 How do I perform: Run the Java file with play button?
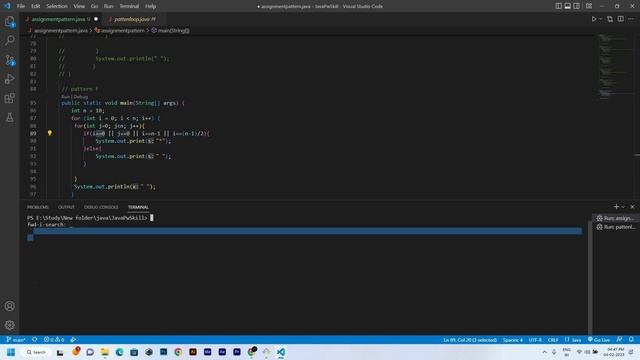pyautogui.click(x=594, y=19)
